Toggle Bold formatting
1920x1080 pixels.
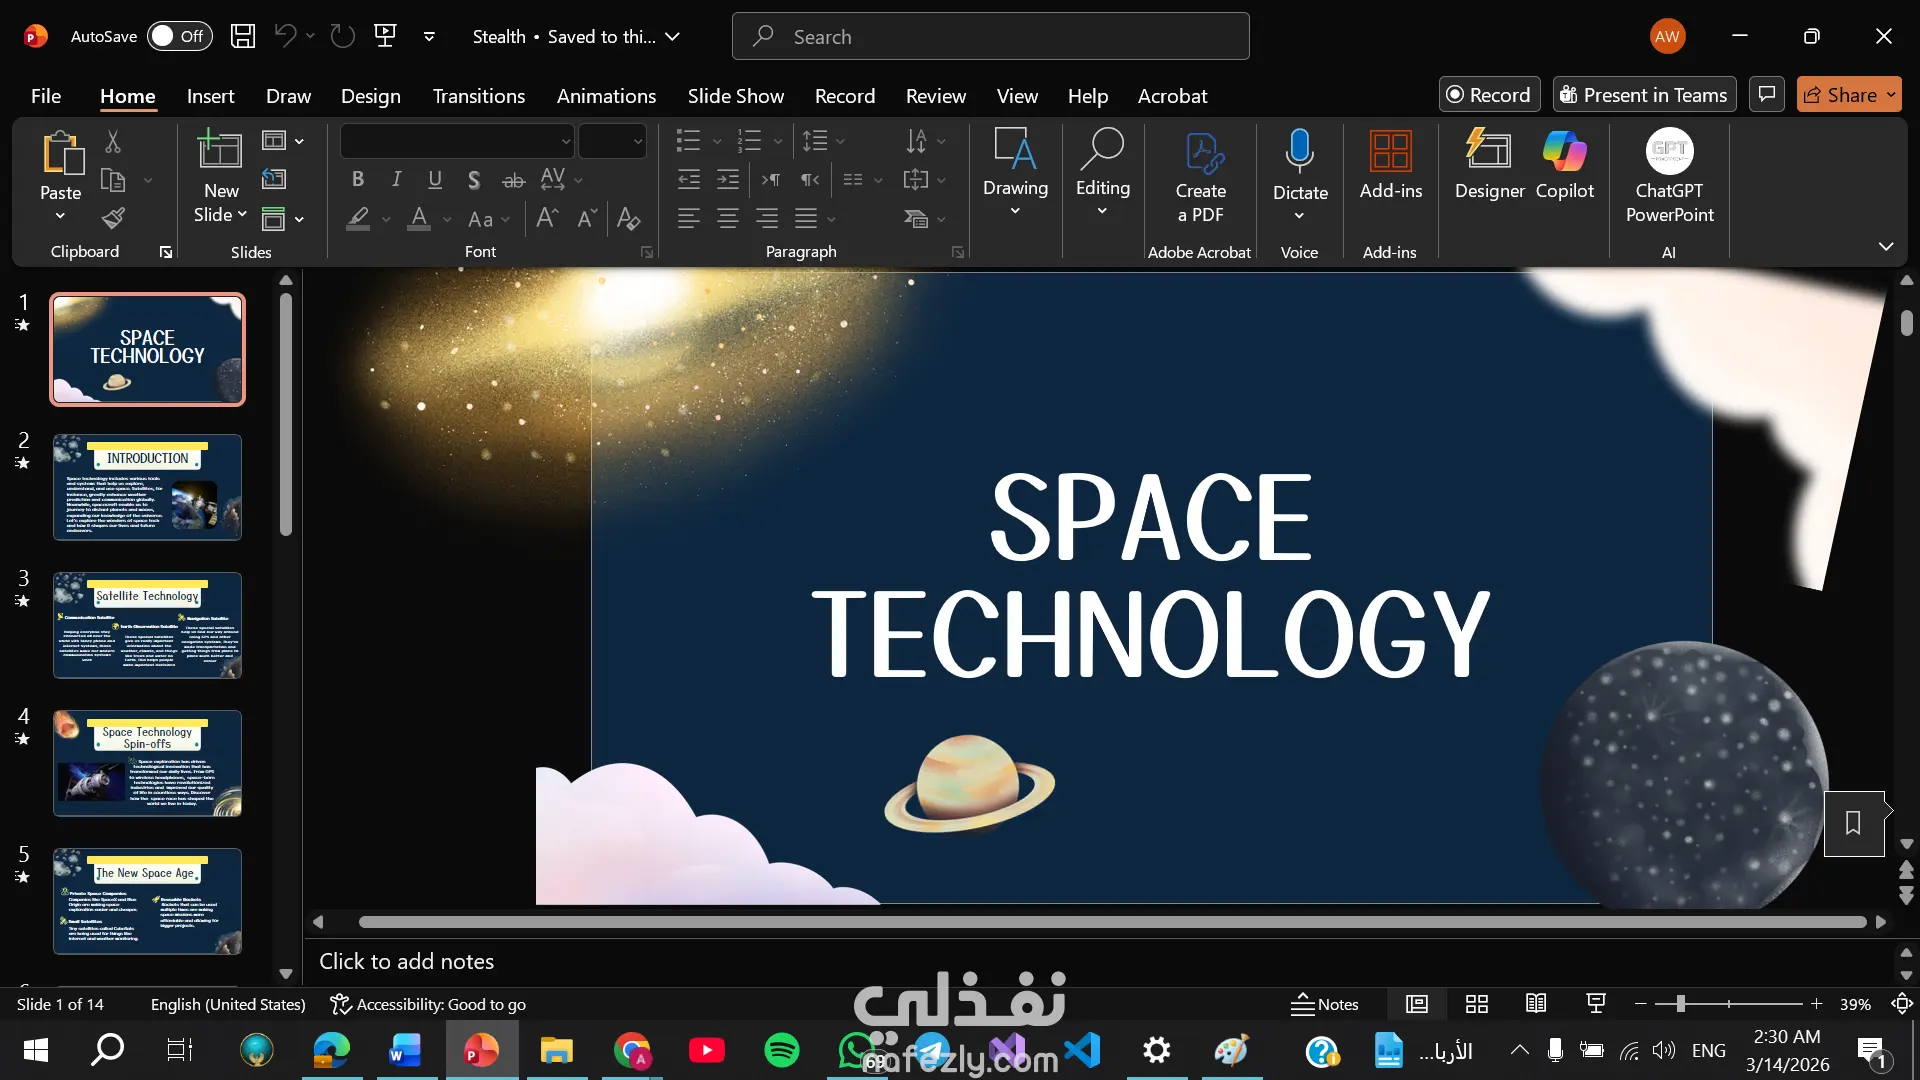click(x=357, y=180)
